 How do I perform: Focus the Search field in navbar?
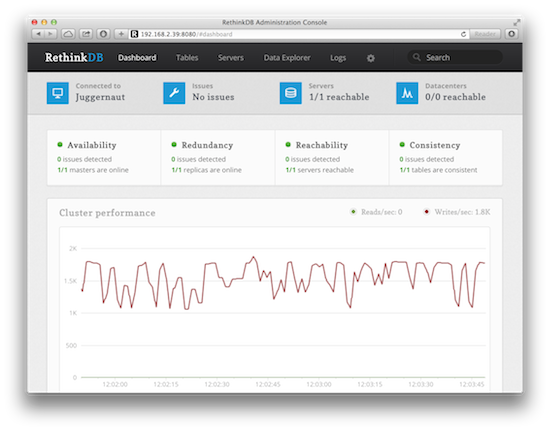tap(455, 57)
